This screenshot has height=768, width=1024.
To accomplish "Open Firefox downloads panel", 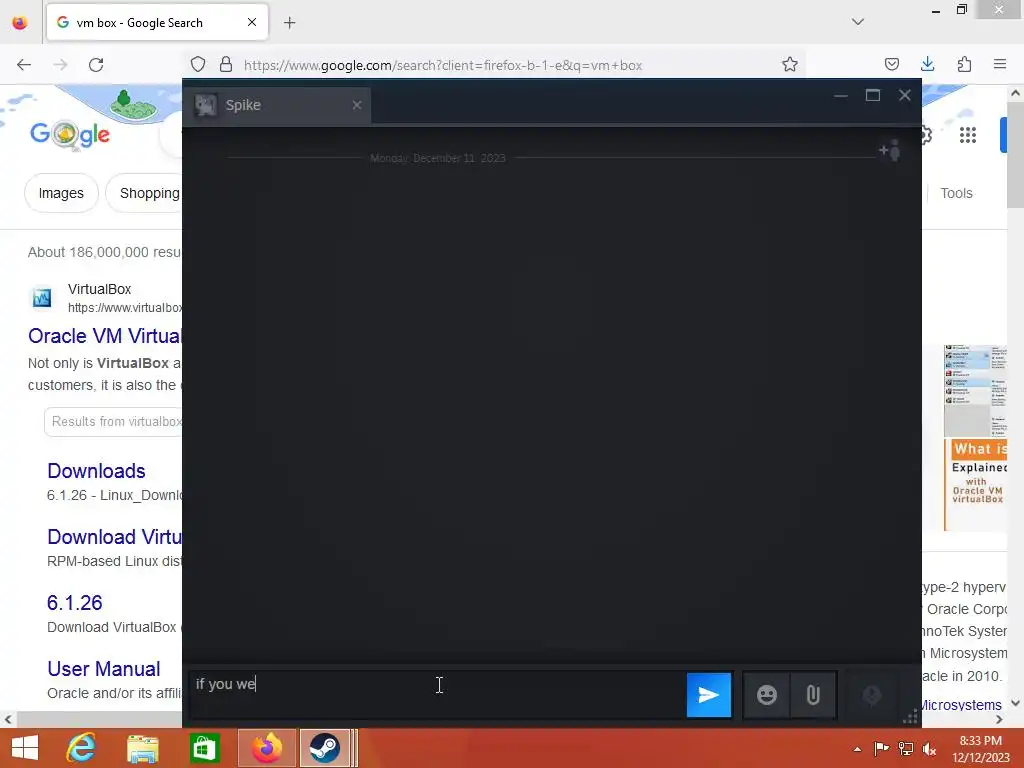I will click(927, 65).
